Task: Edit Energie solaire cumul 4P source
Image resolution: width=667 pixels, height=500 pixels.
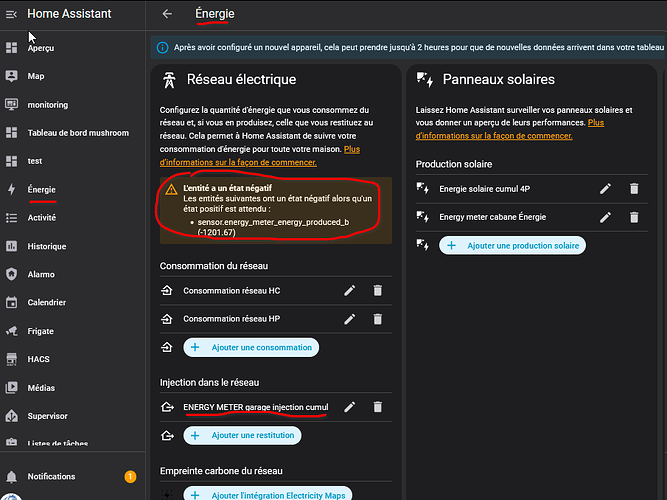Action: tap(605, 188)
